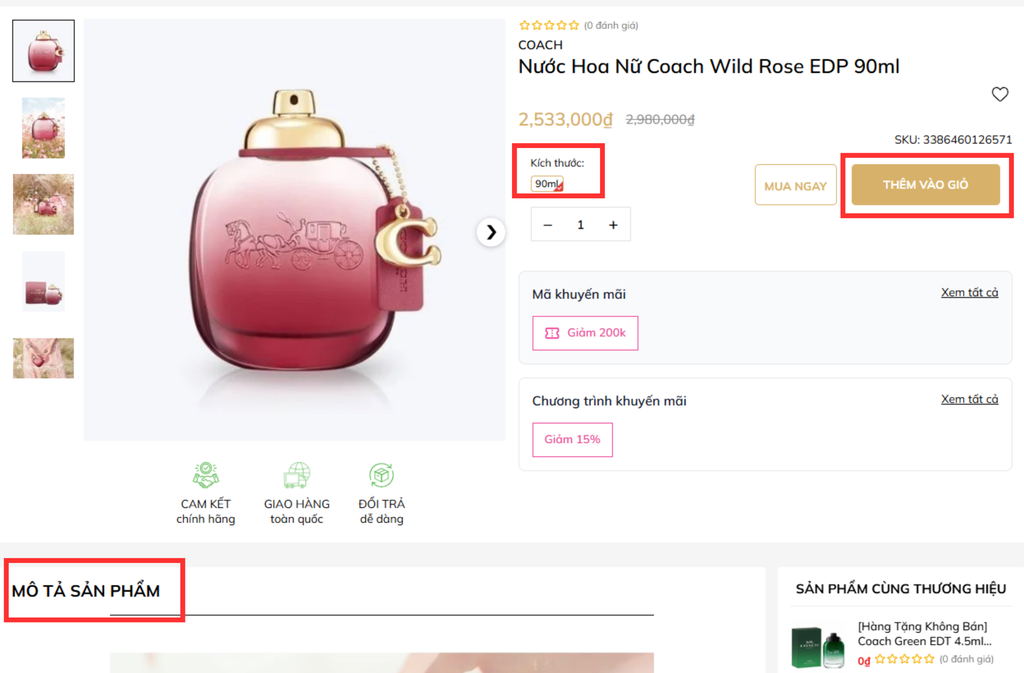Screen dimensions: 1024x673
Task: Click the THÊM VÀO GIỎ button
Action: pos(925,185)
